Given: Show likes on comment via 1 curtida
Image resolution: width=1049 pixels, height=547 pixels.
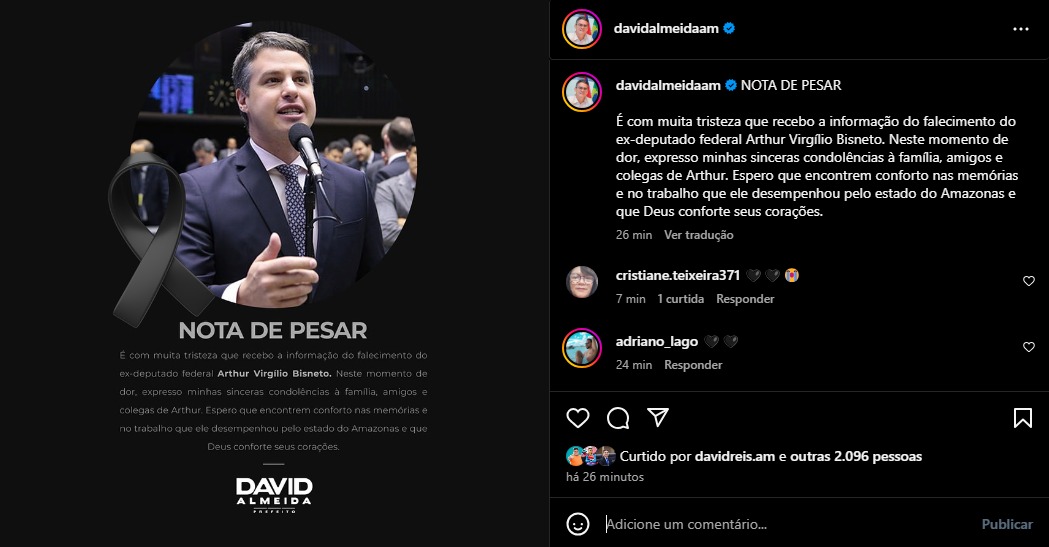Looking at the screenshot, I should pyautogui.click(x=680, y=299).
